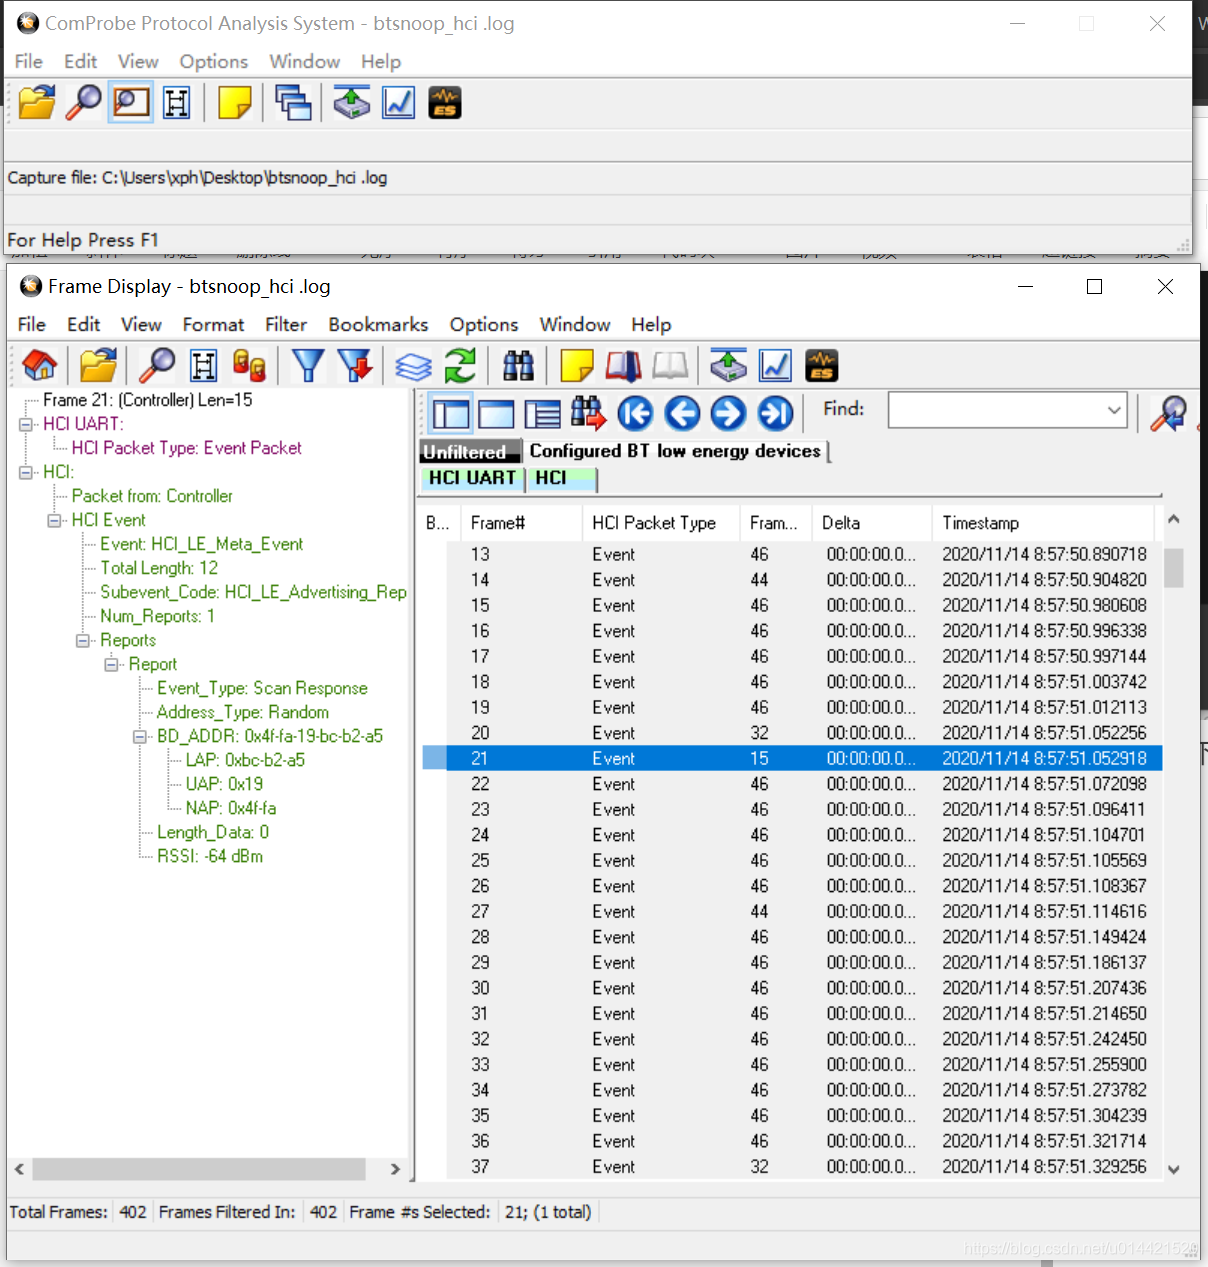Open Bookmarks menu in Frame Display window
The image size is (1208, 1267).
(x=378, y=324)
